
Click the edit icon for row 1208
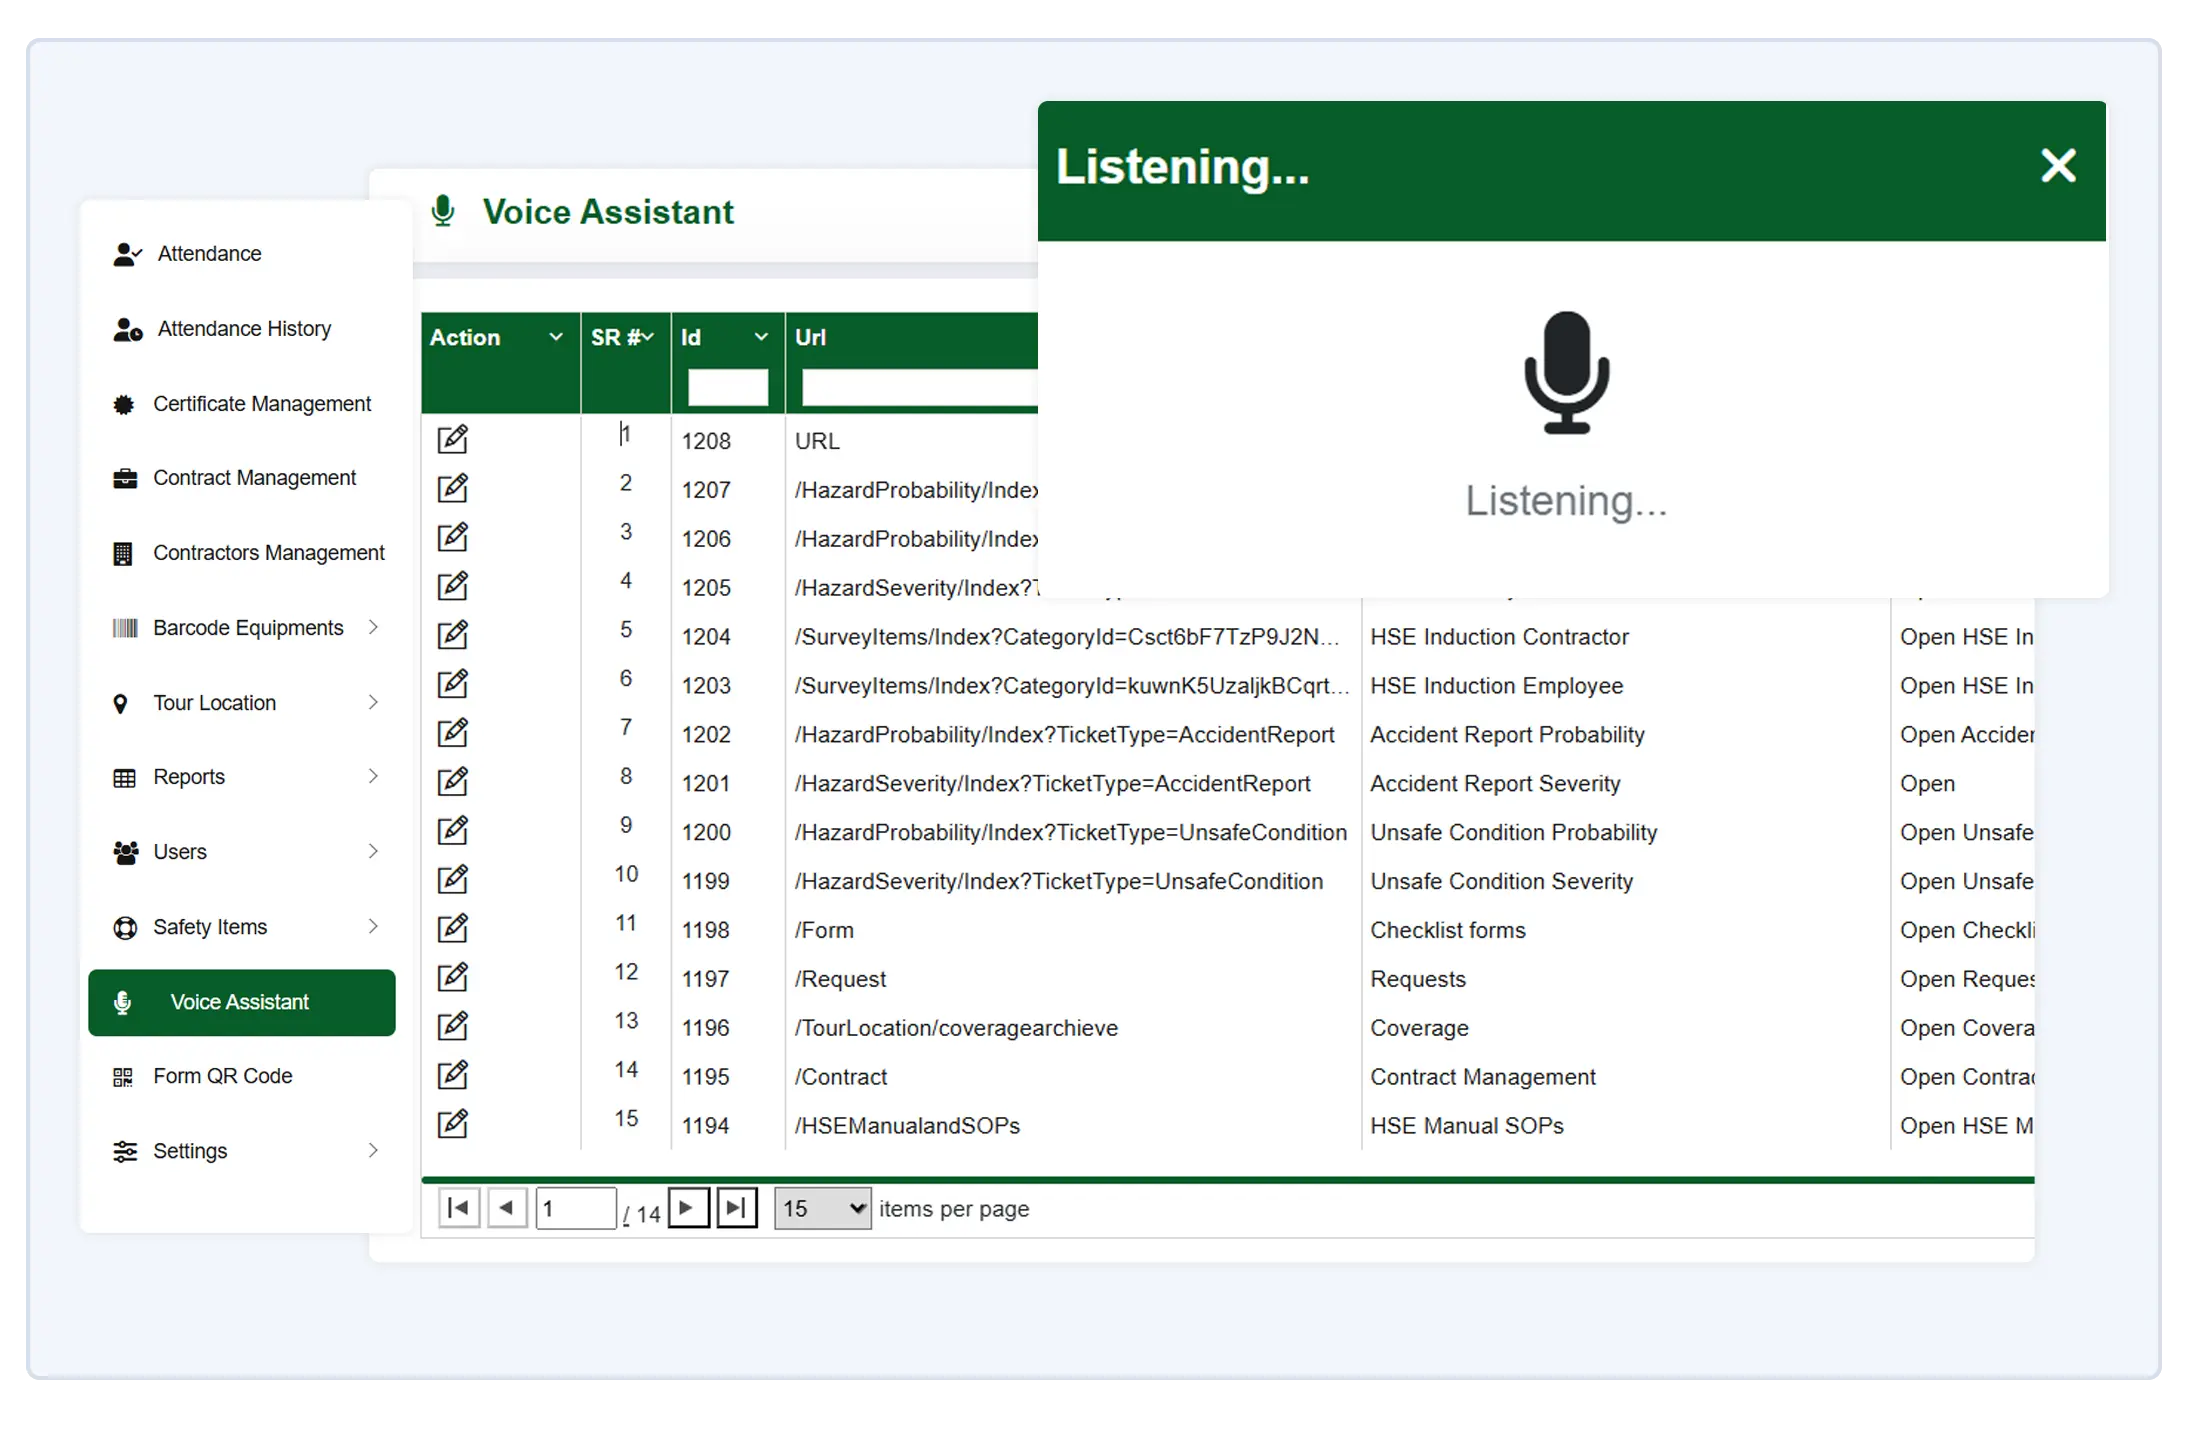click(452, 439)
